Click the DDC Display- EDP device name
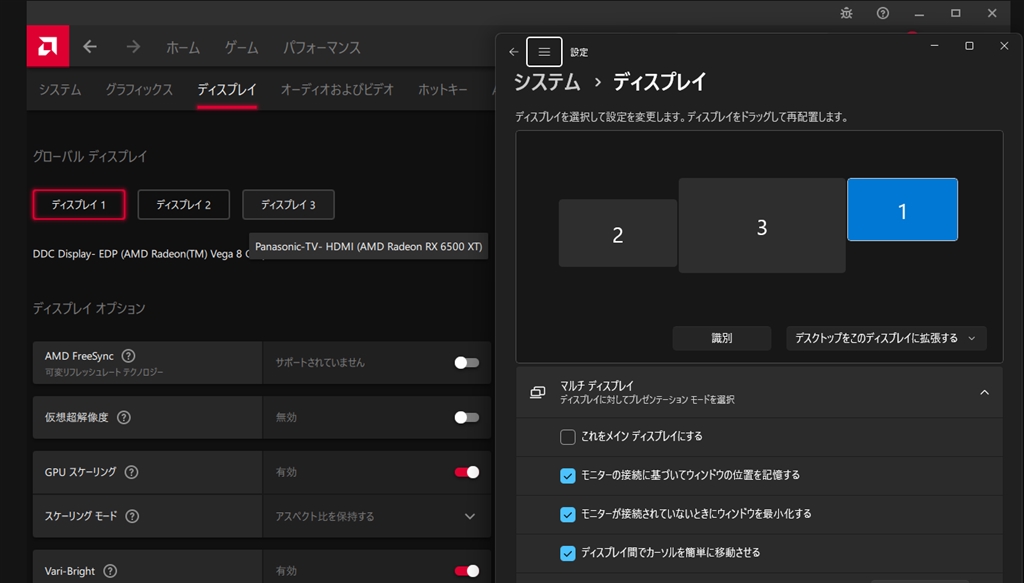 140,254
